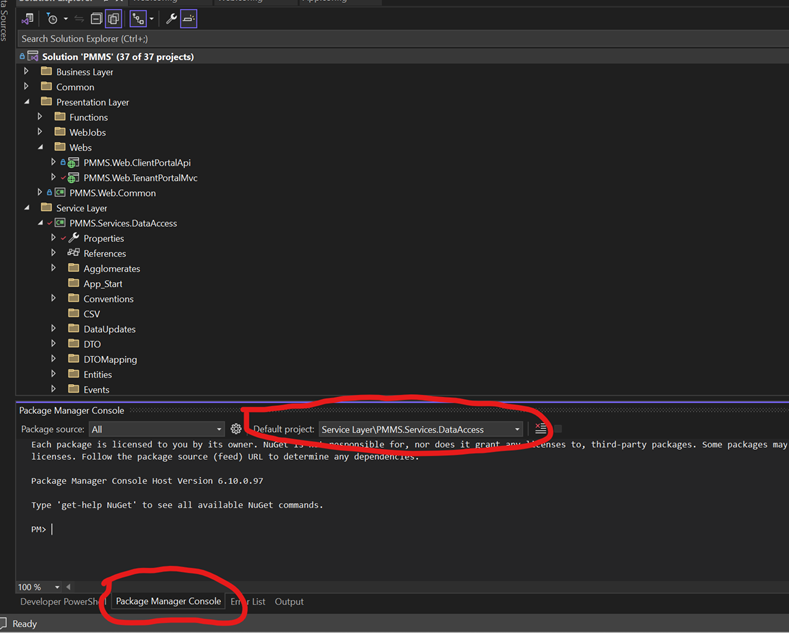Open NuGet settings gear icon
789x633 pixels.
coord(236,429)
